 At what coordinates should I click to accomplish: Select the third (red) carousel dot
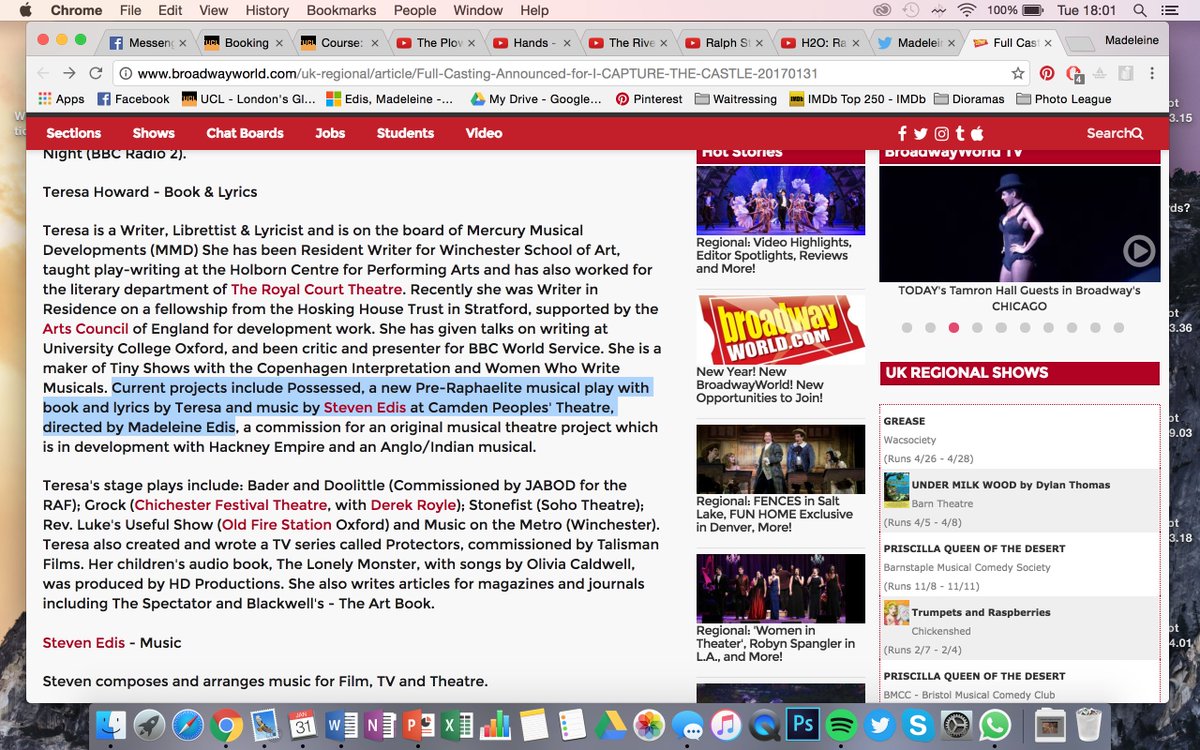954,327
